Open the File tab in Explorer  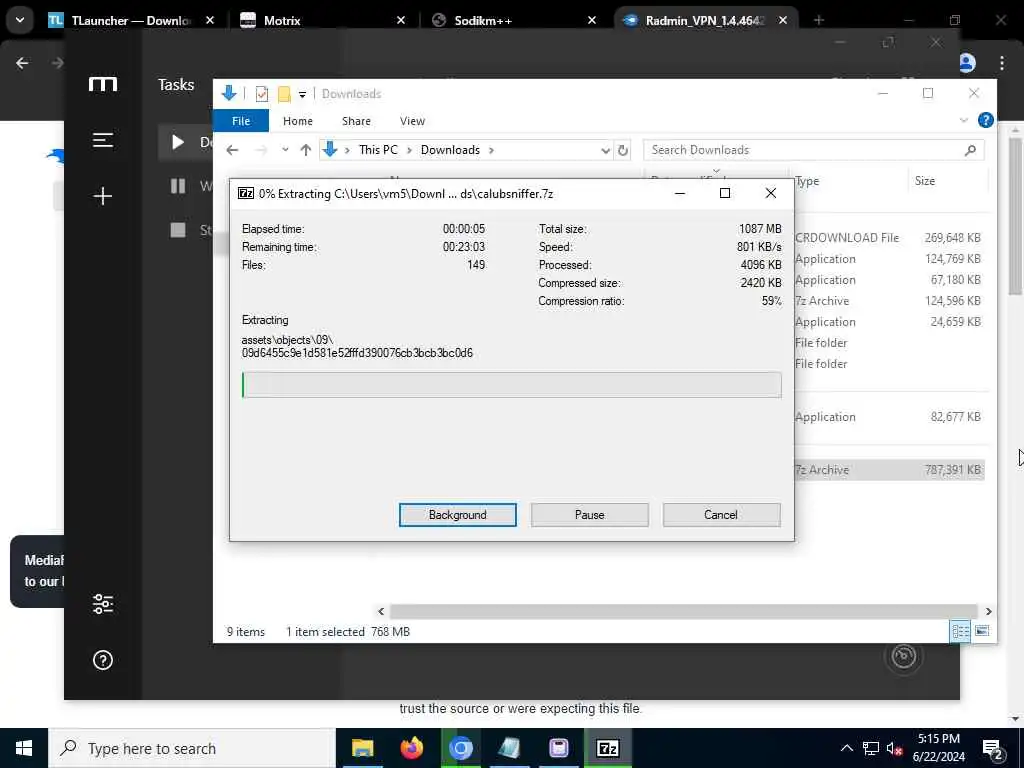(241, 121)
